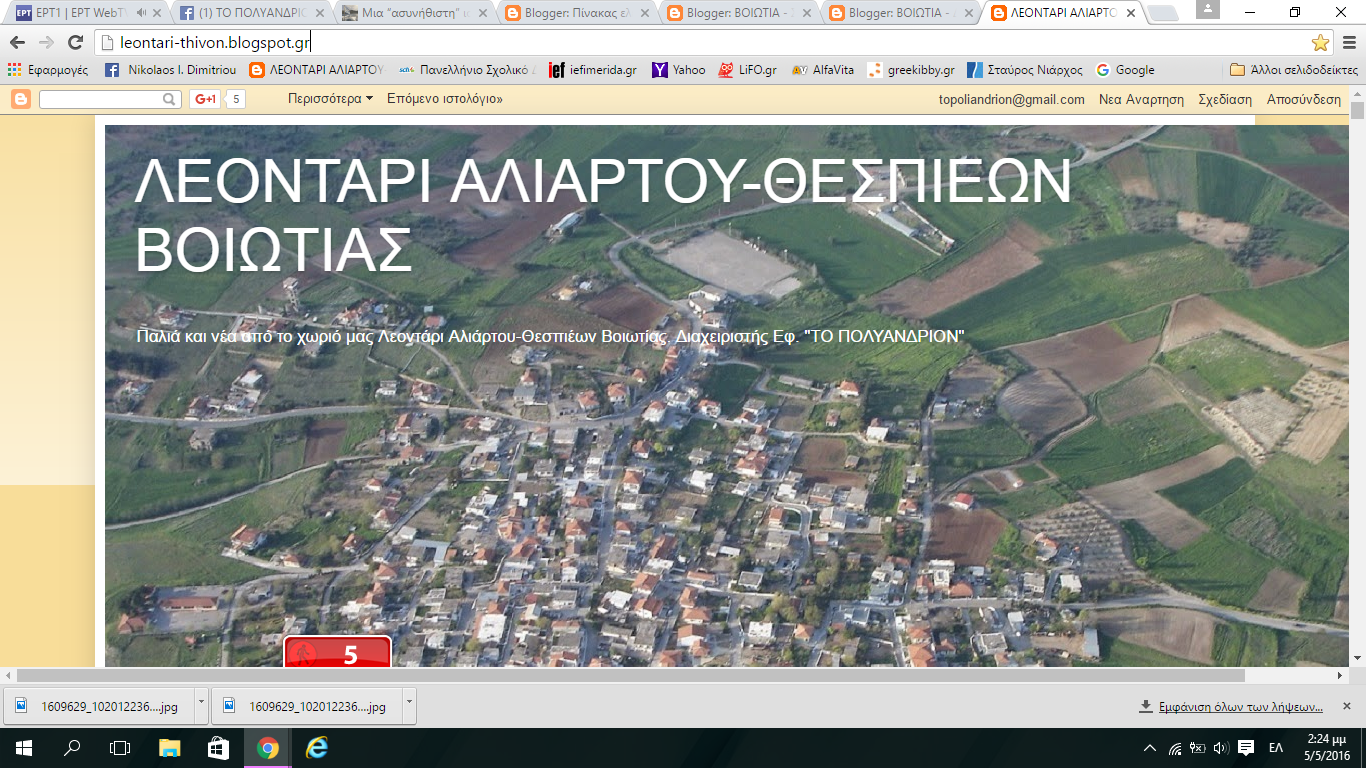Click the vertical scrollbar thumb
Viewport: 1368px width, 772px height.
pos(1357,111)
